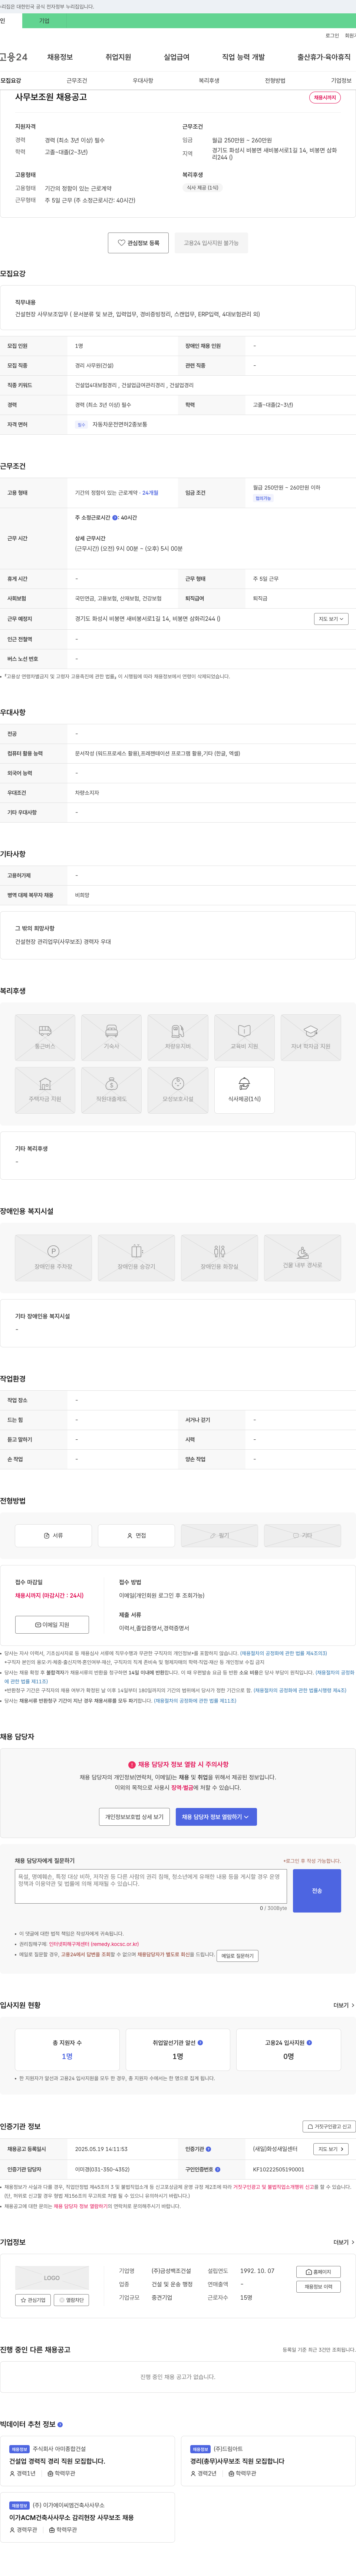Jump to the 근무조건 section tab
Screen dimensions: 356x2576
tap(77, 81)
